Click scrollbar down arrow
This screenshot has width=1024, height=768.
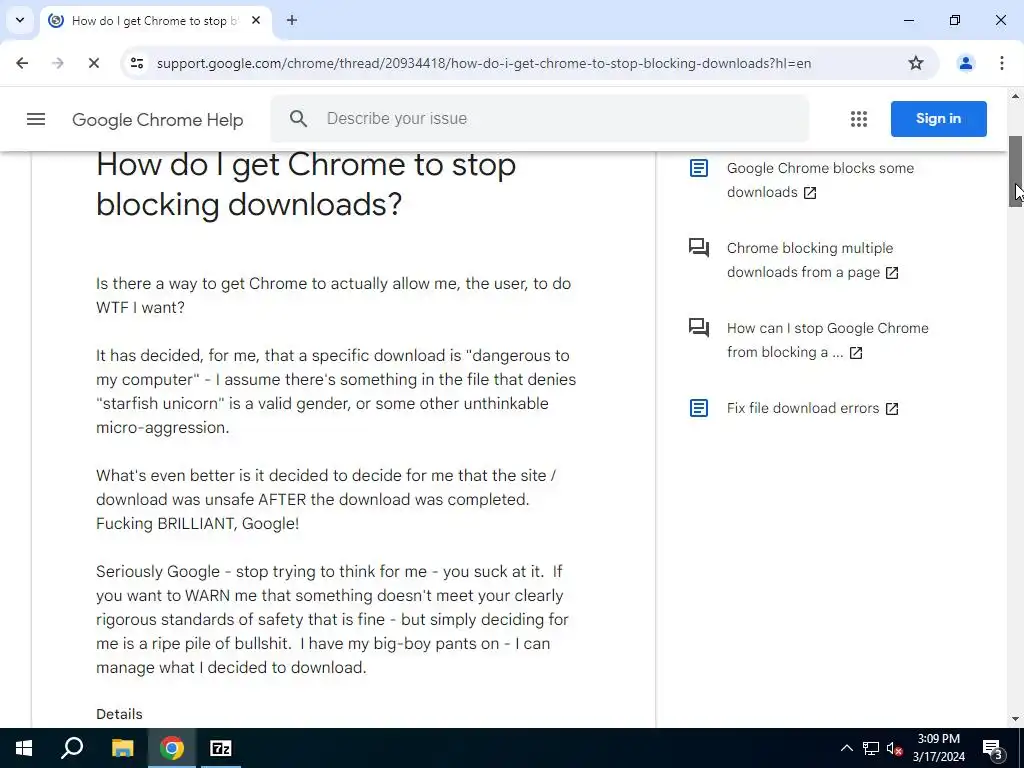click(x=1015, y=719)
